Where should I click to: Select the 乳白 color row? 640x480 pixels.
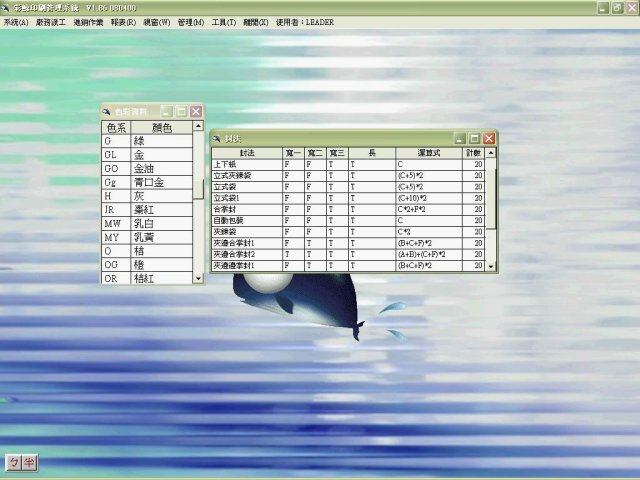point(150,224)
